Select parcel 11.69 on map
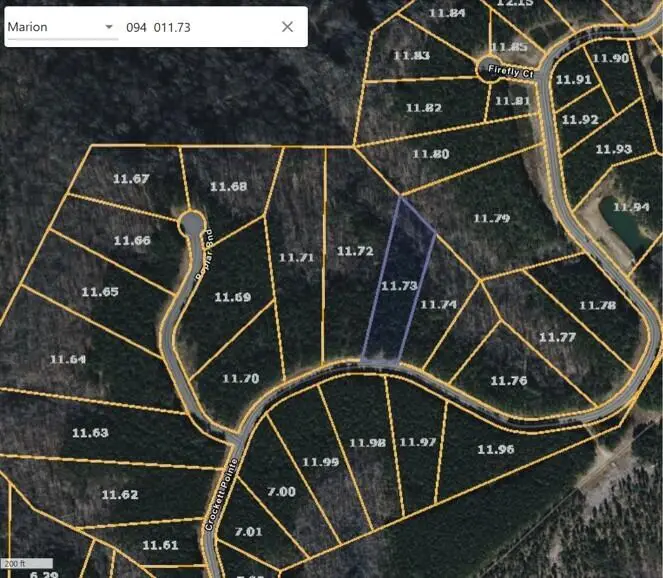663x578 pixels. coord(233,297)
